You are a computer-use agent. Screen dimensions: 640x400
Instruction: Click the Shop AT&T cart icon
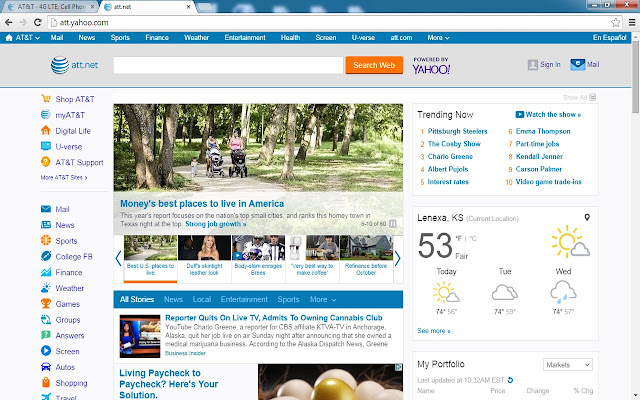(x=46, y=99)
